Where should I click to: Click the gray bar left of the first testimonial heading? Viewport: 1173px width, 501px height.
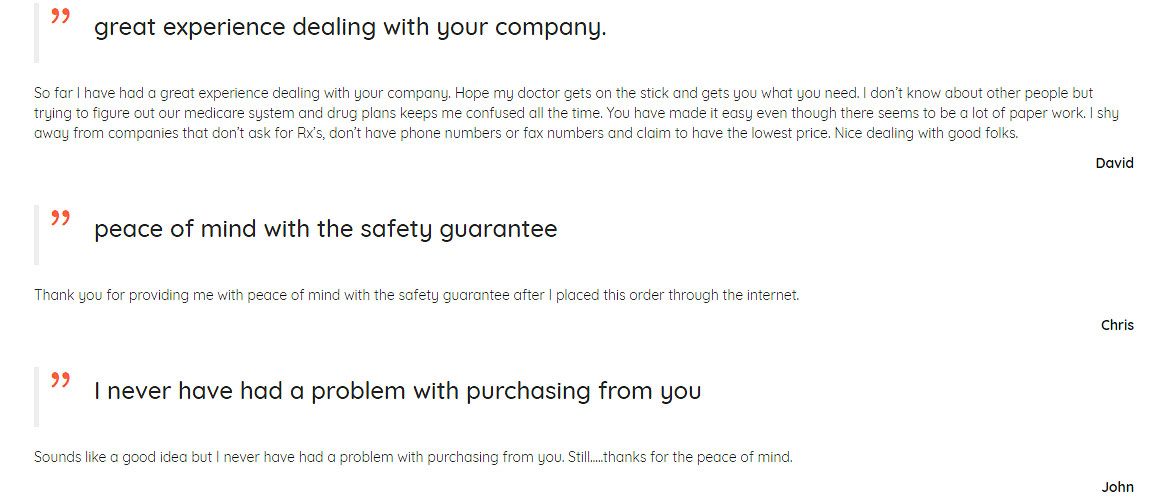pos(37,31)
